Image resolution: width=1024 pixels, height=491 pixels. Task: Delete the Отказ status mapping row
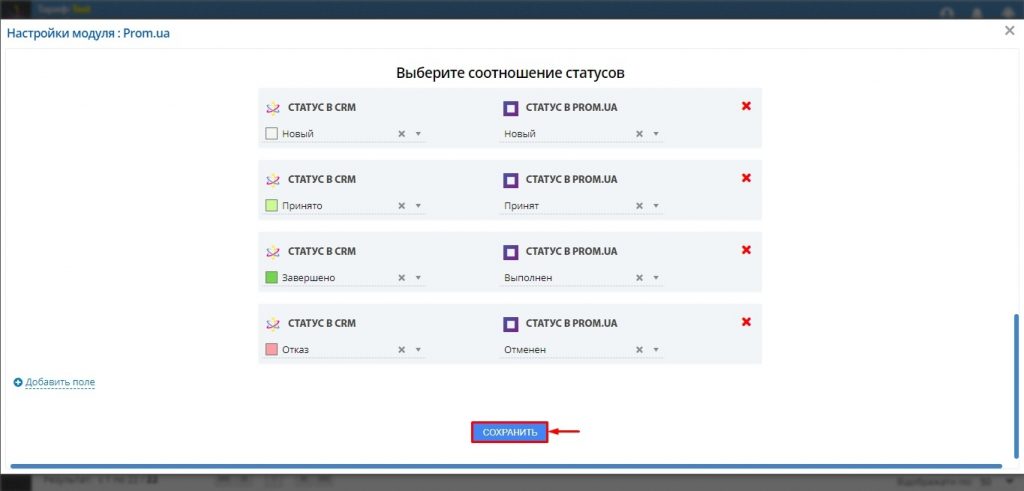746,321
